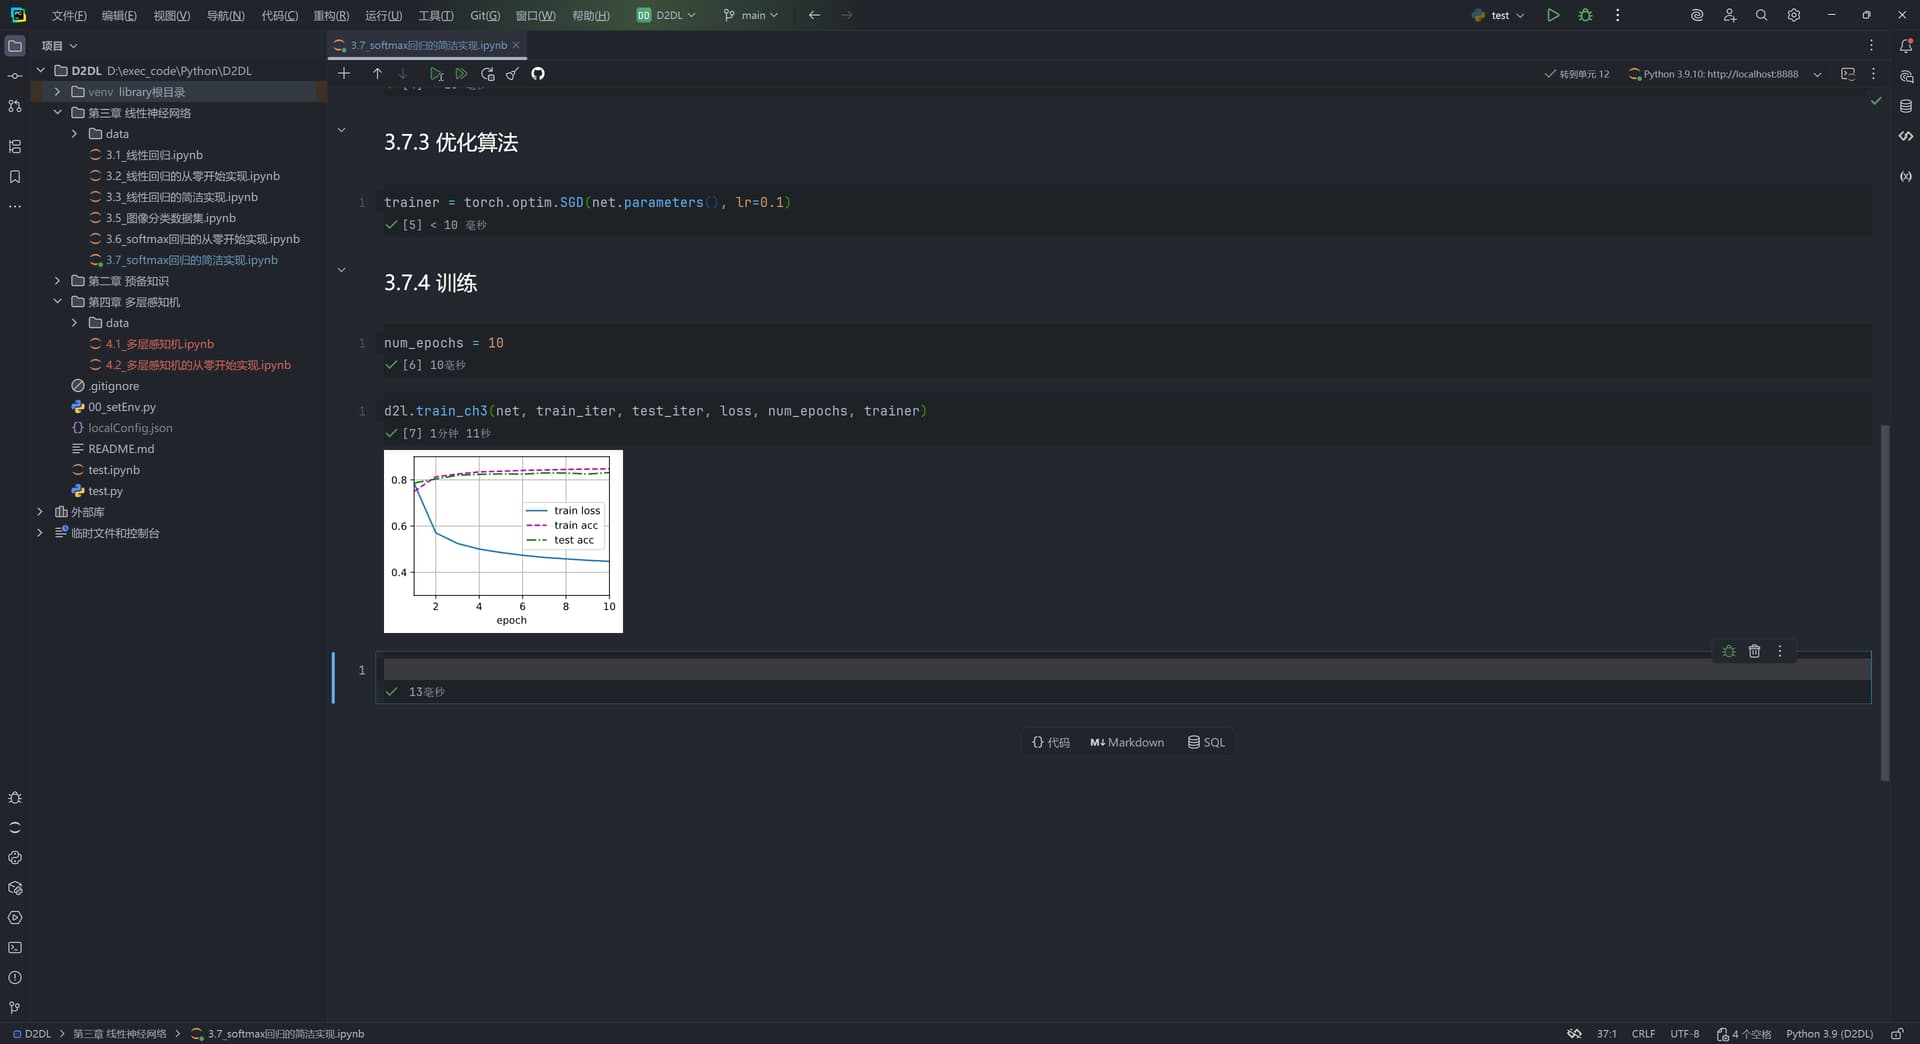Change CRLF line separator in status bar
This screenshot has height=1044, width=1920.
click(1643, 1034)
